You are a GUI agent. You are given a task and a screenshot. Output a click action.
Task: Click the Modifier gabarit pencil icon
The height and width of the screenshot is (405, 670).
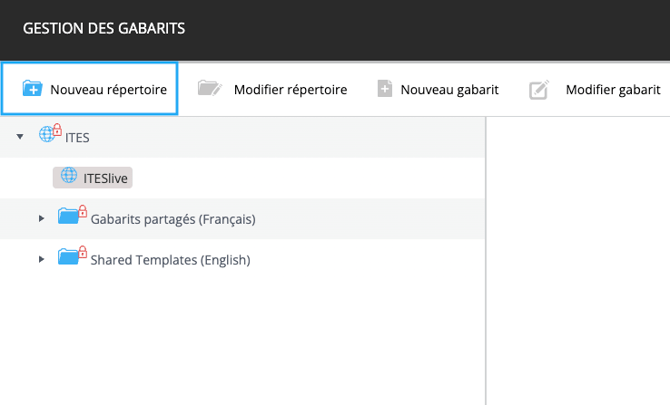tap(539, 90)
